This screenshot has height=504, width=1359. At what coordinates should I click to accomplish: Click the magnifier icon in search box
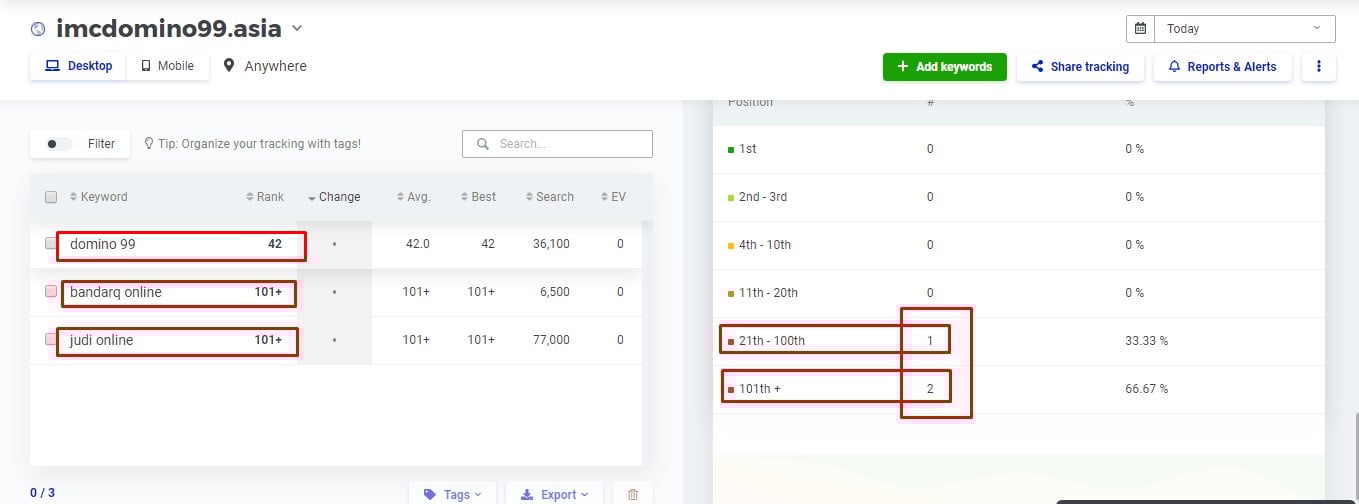point(482,144)
